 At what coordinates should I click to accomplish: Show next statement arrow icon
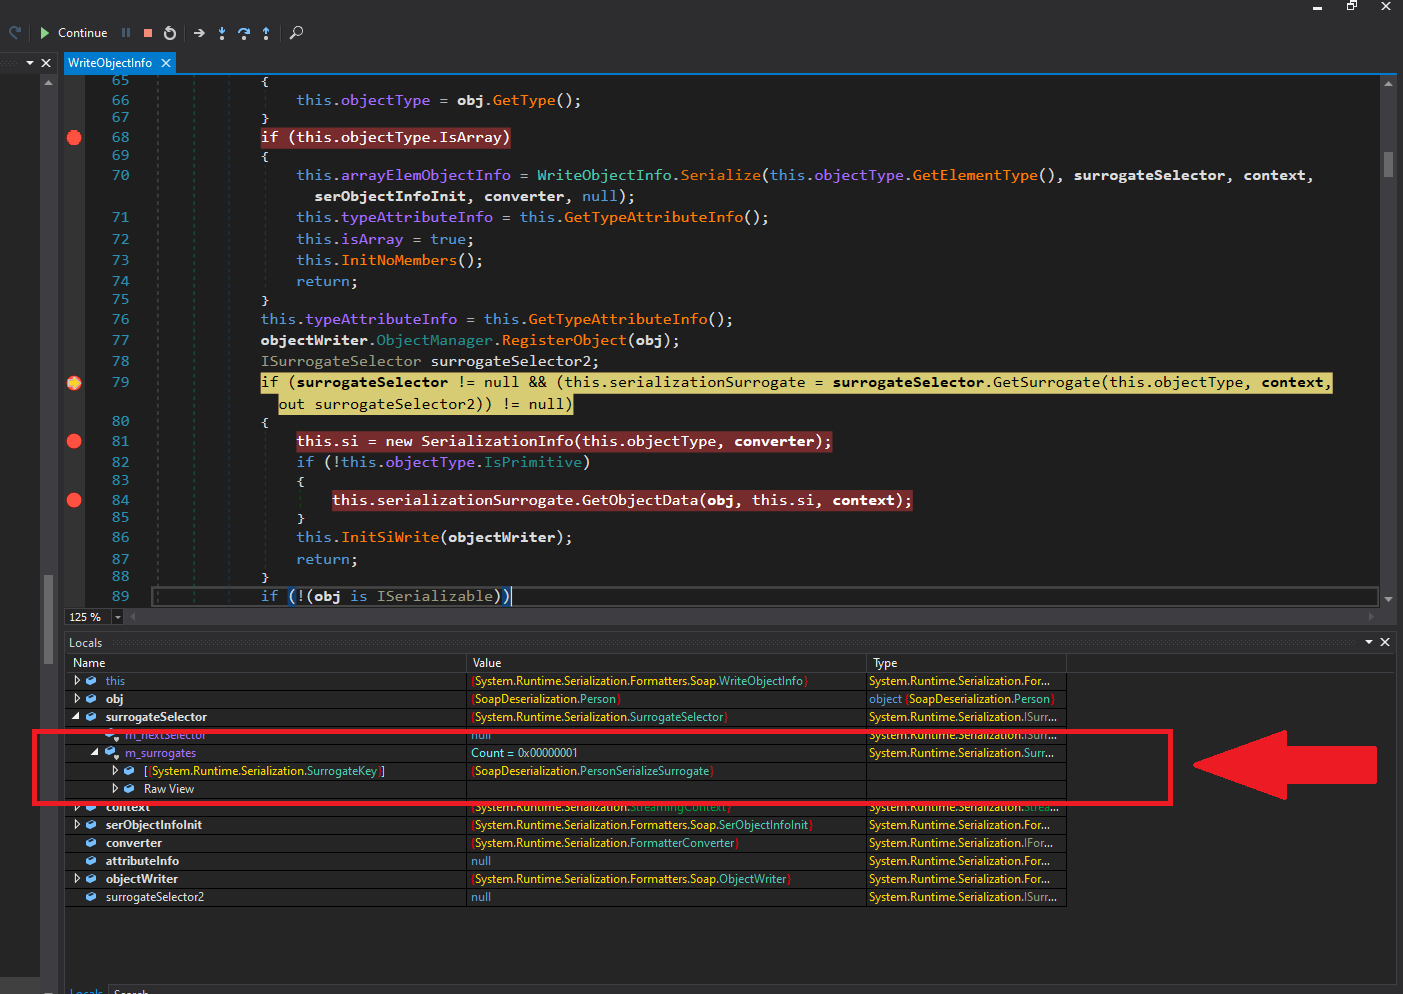pos(199,33)
